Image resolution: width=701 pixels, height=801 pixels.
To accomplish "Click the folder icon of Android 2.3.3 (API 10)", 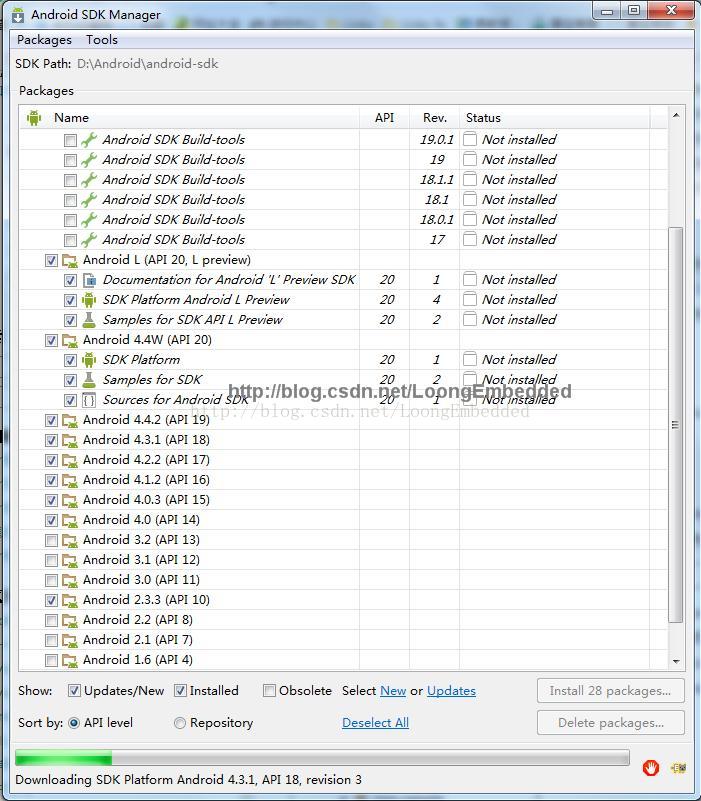I will 69,600.
